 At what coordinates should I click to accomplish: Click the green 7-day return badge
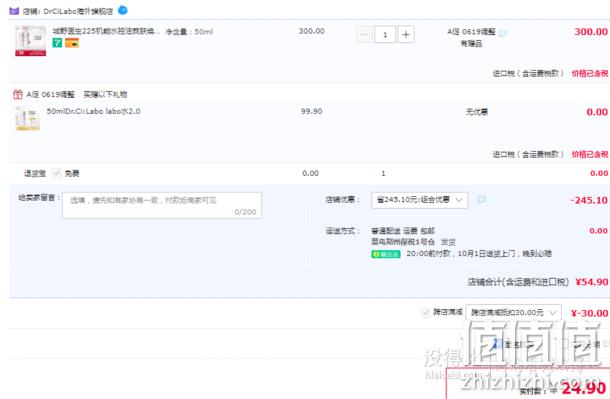57,43
